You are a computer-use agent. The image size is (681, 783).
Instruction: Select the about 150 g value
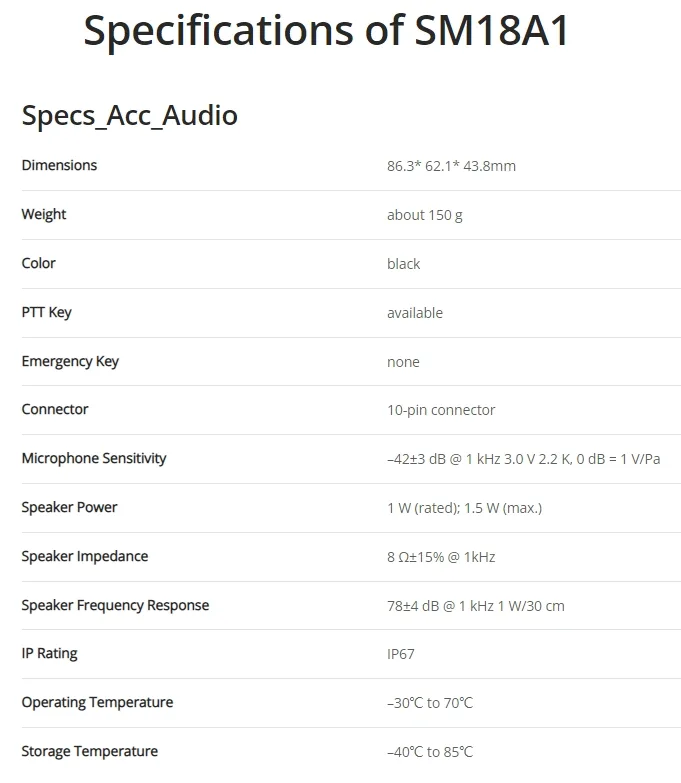[x=425, y=215]
